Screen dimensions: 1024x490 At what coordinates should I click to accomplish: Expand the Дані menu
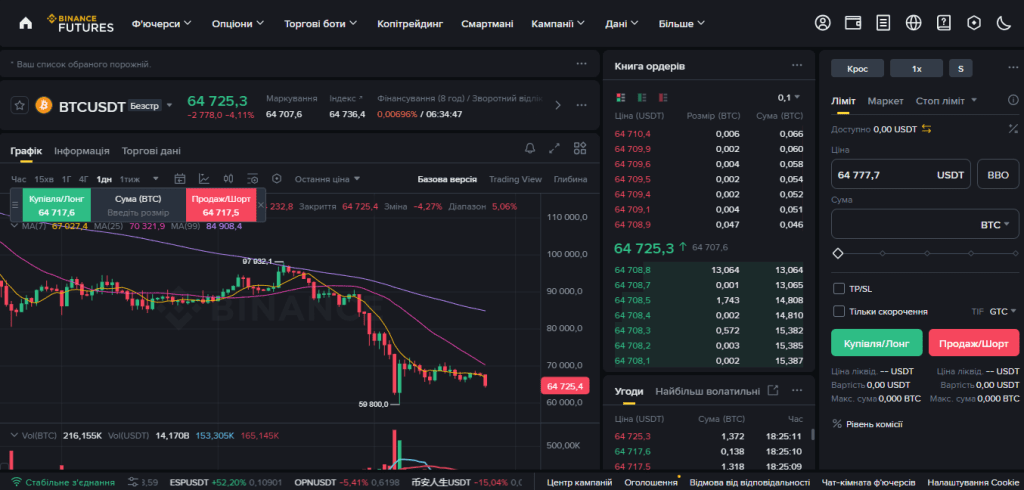pyautogui.click(x=620, y=24)
